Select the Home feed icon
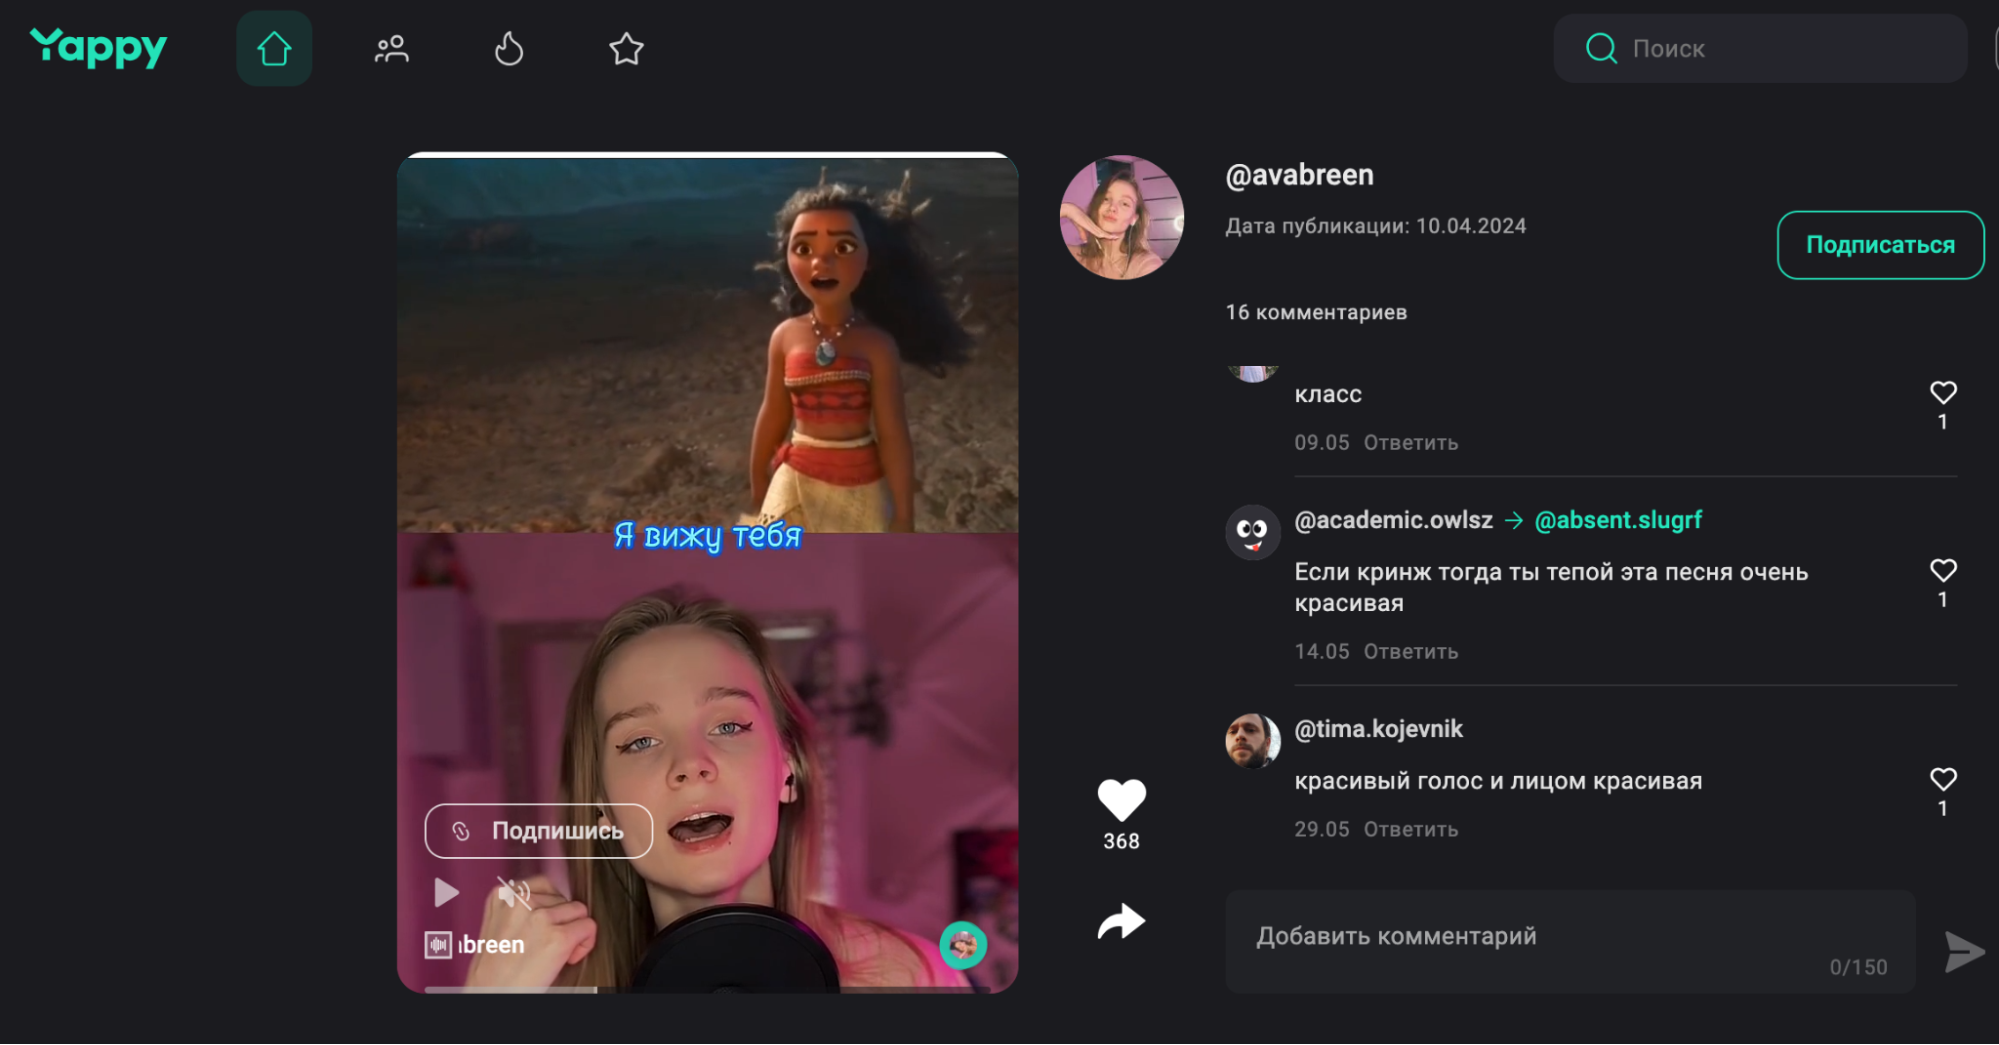 pos(274,48)
